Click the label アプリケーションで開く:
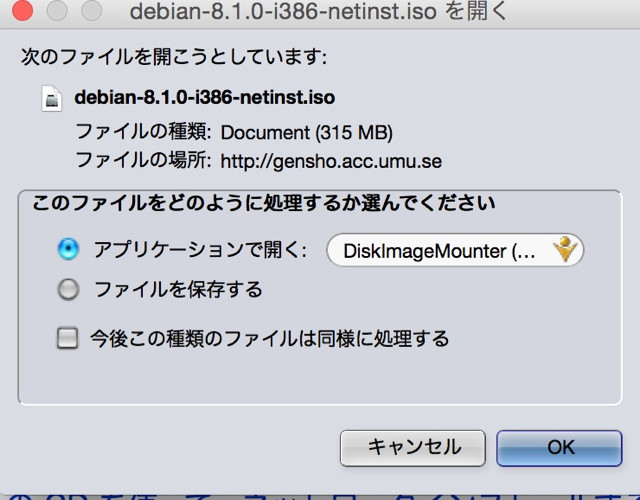This screenshot has width=640, height=500. pos(200,249)
